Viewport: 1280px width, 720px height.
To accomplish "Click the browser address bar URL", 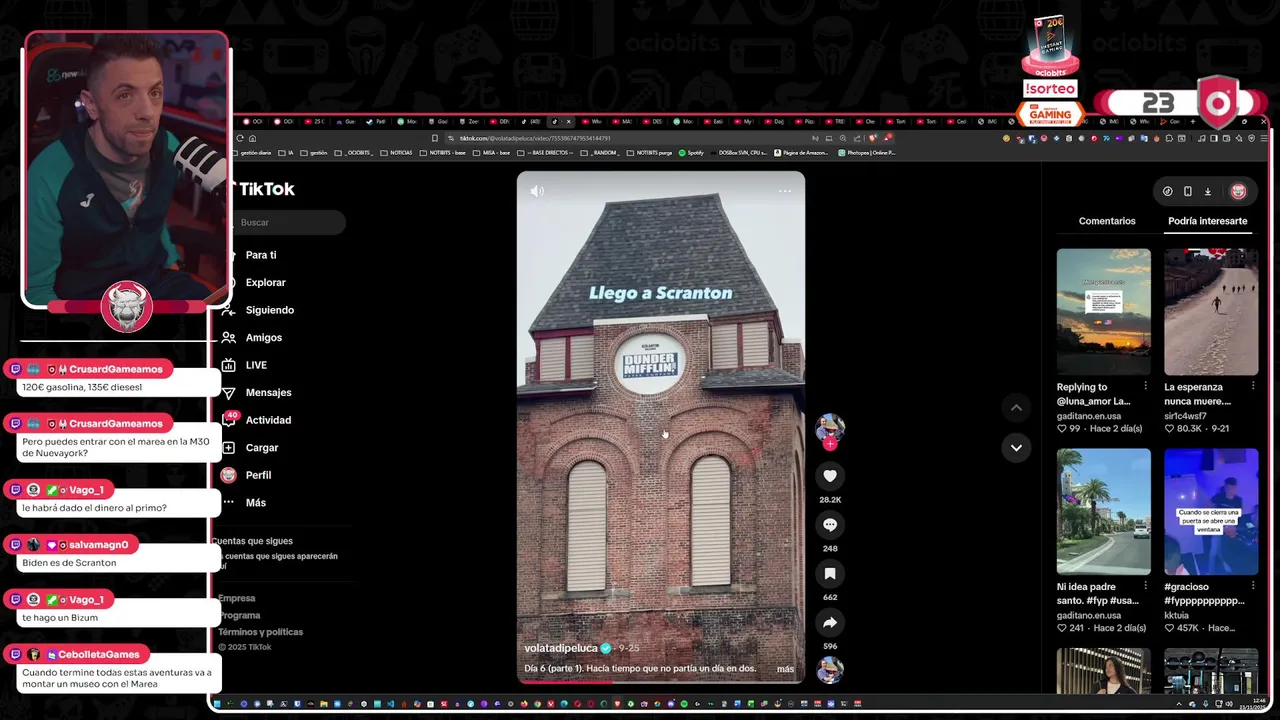I will click(535, 138).
